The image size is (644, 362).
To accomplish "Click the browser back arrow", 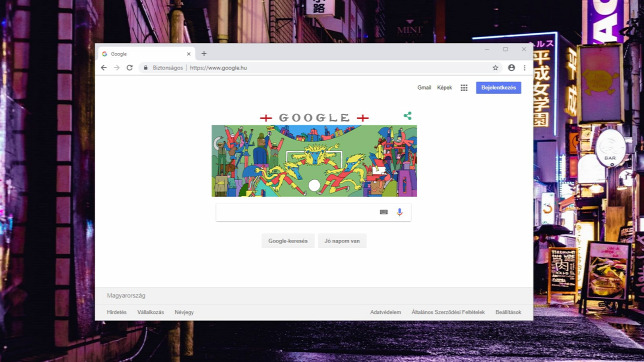I will click(x=104, y=68).
